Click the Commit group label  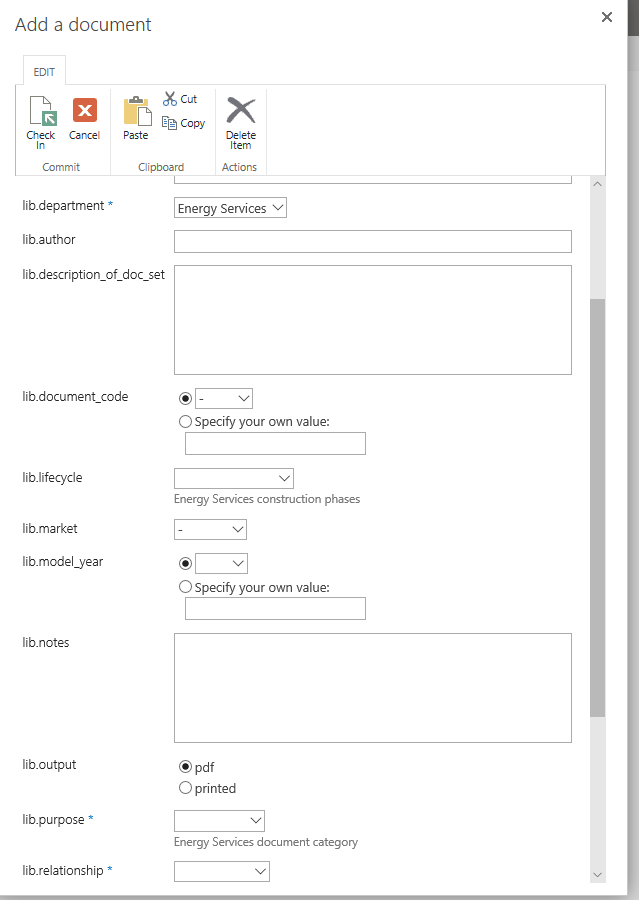[61, 167]
